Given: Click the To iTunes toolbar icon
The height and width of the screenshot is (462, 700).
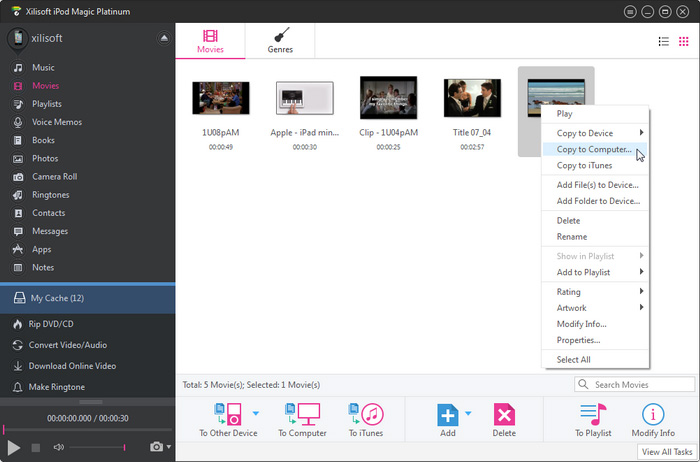Looking at the screenshot, I should (x=366, y=414).
